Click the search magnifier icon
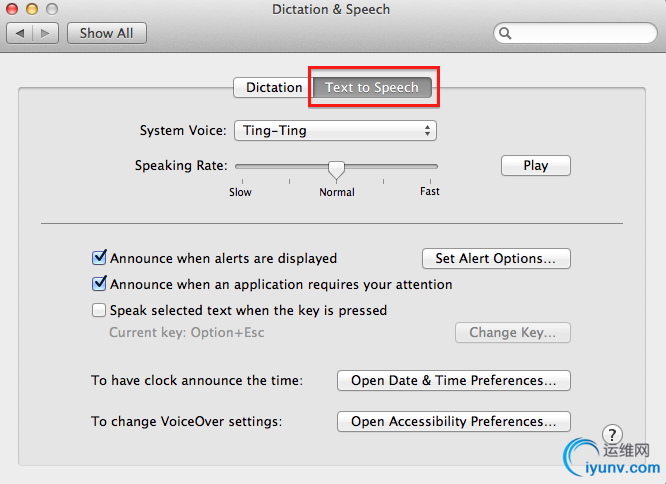The width and height of the screenshot is (666, 484). [x=506, y=33]
